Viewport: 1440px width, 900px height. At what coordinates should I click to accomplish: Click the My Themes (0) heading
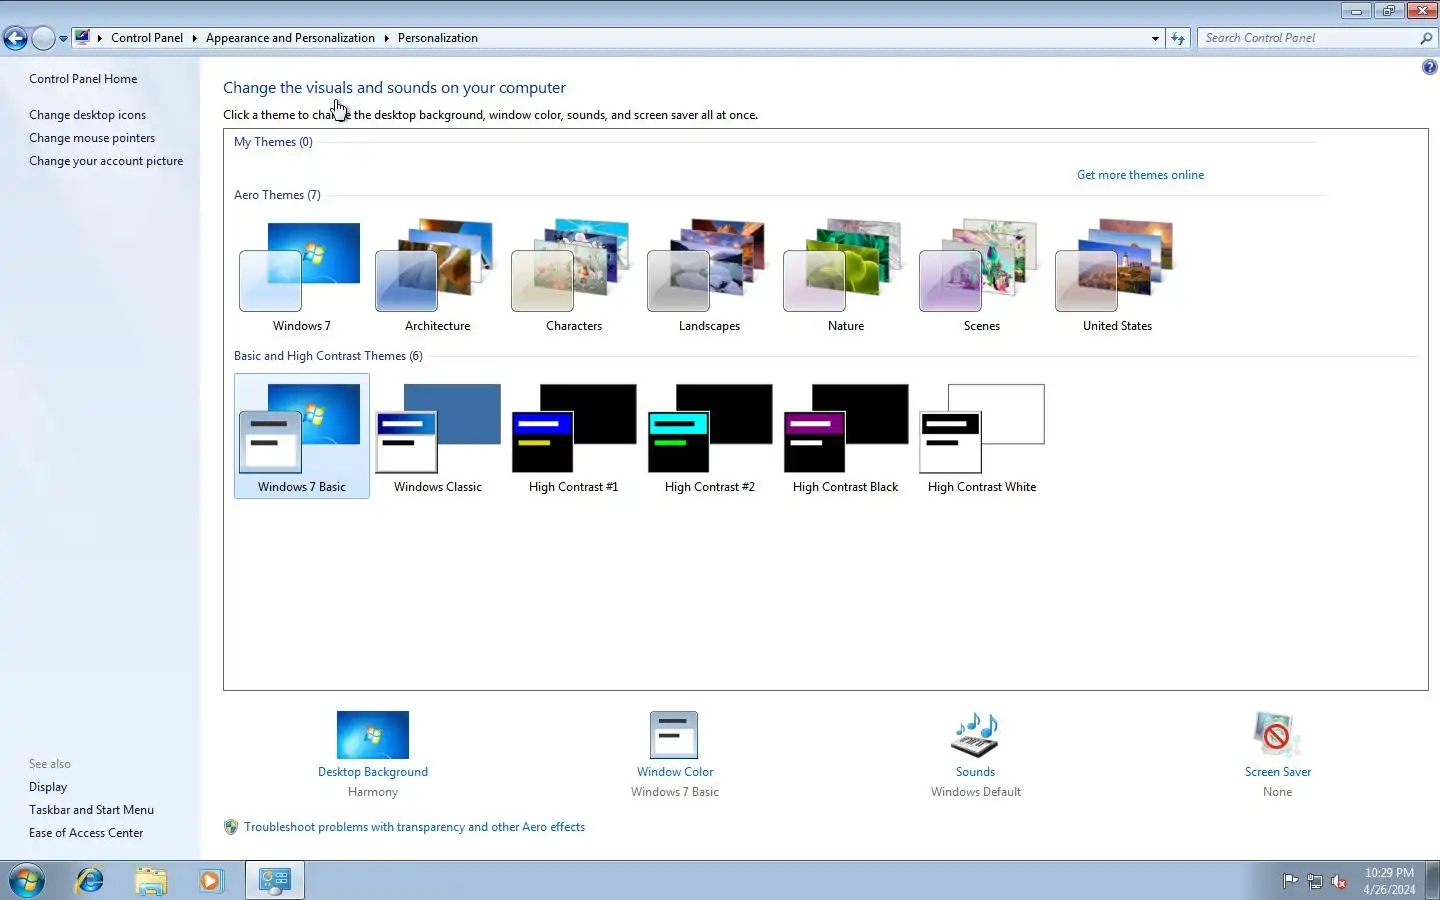273,142
